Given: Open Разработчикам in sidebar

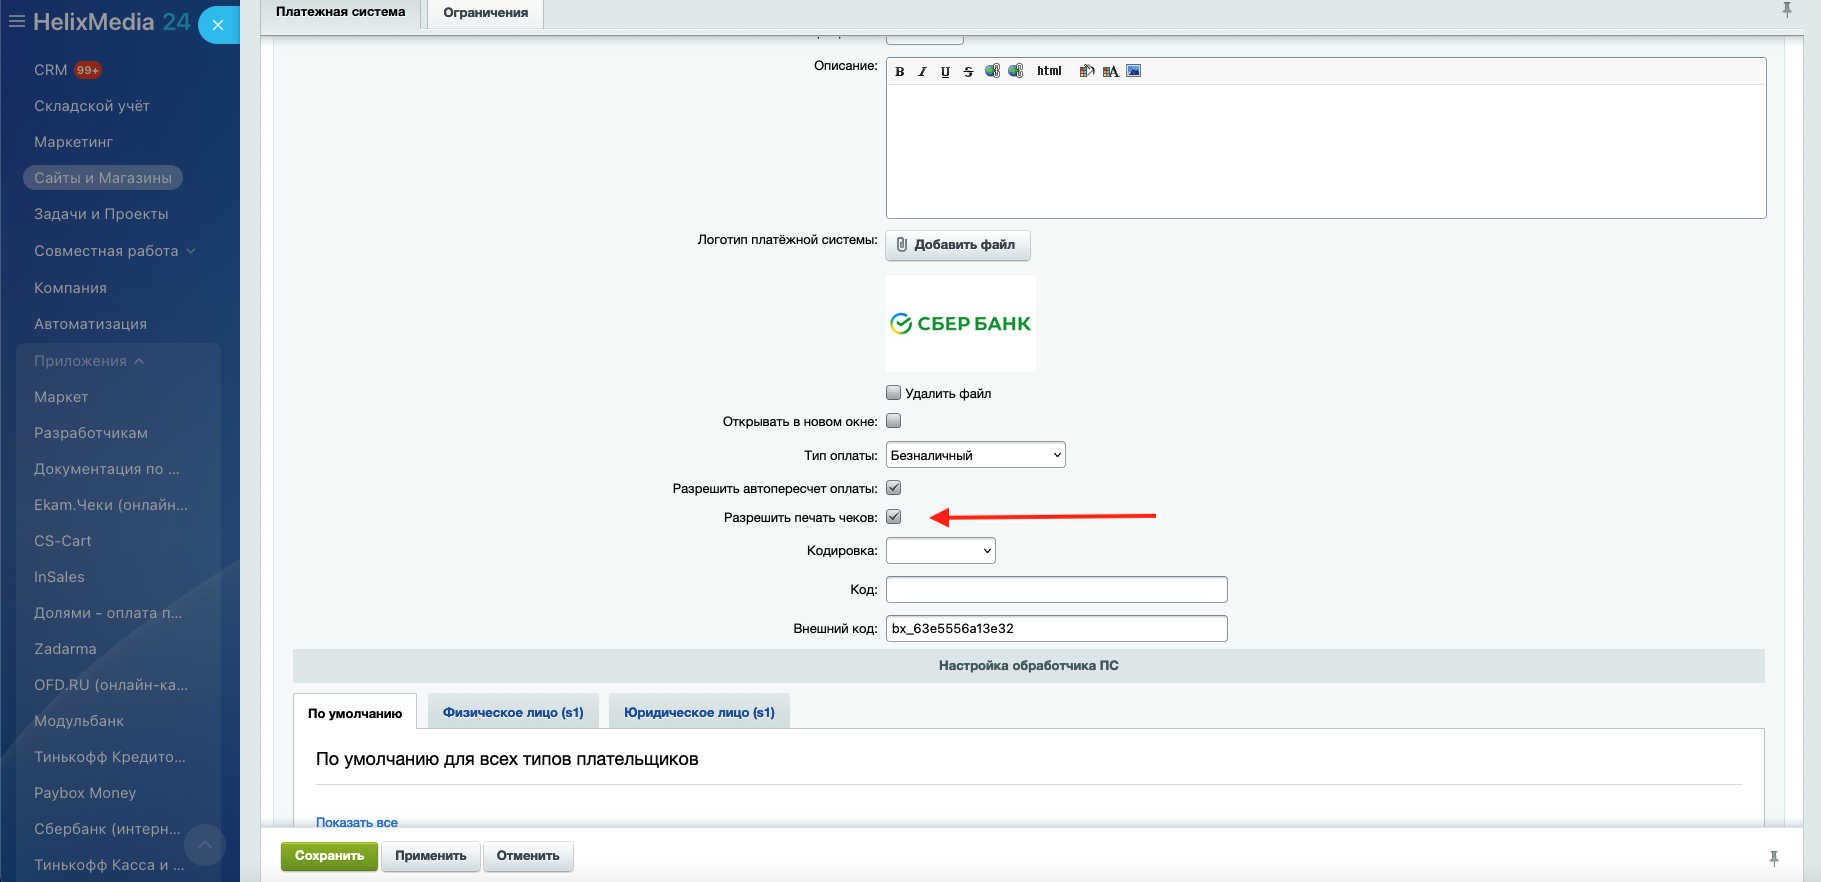Looking at the screenshot, I should click(91, 433).
